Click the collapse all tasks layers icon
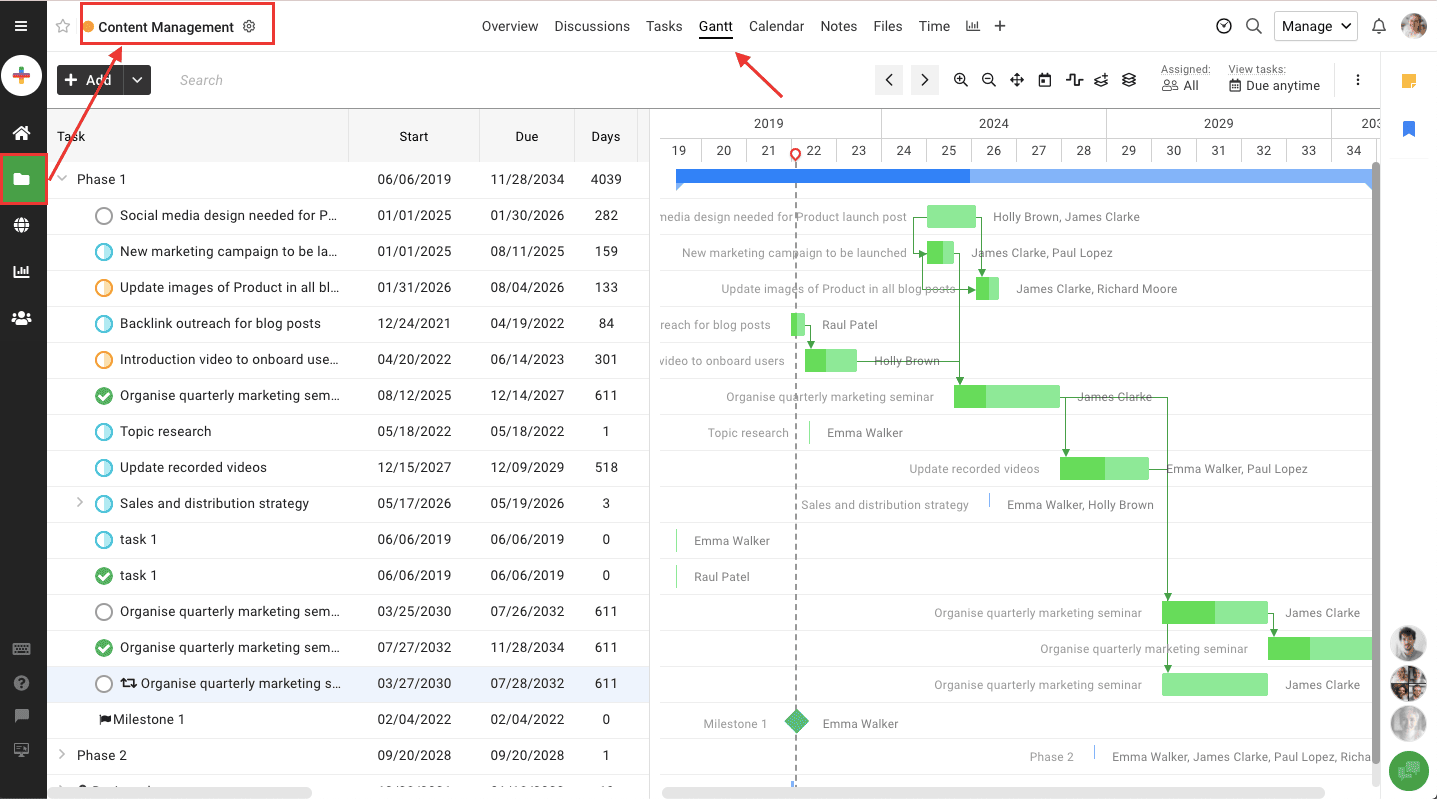Viewport: 1437px width, 799px height. tap(1129, 80)
